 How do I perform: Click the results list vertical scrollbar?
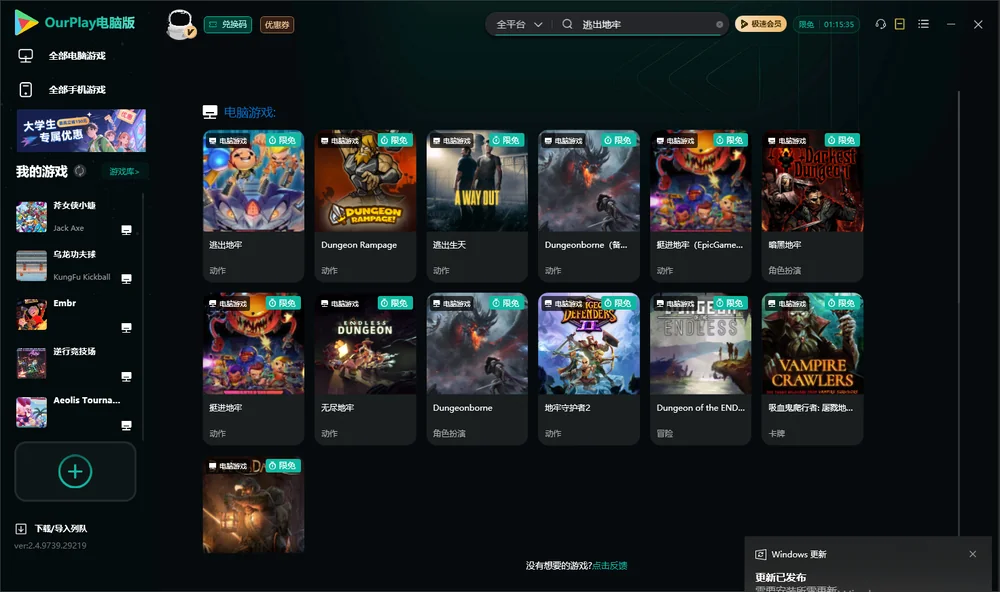click(x=959, y=313)
